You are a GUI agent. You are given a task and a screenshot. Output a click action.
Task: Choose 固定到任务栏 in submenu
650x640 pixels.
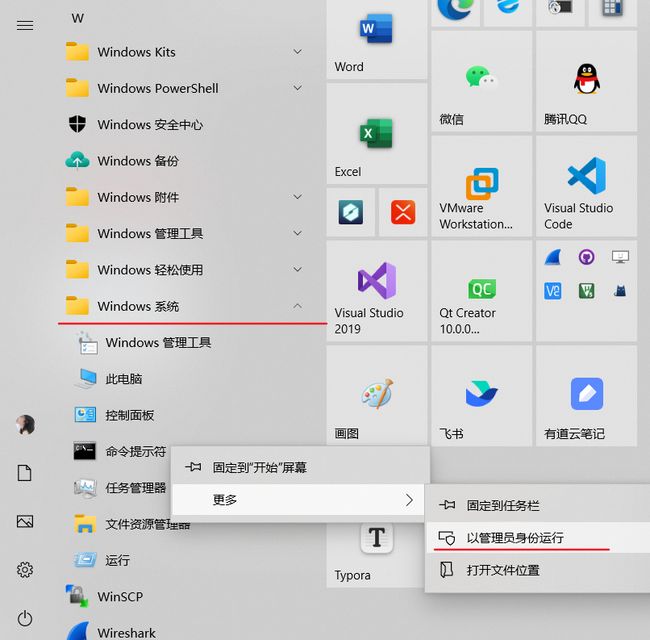[538, 505]
